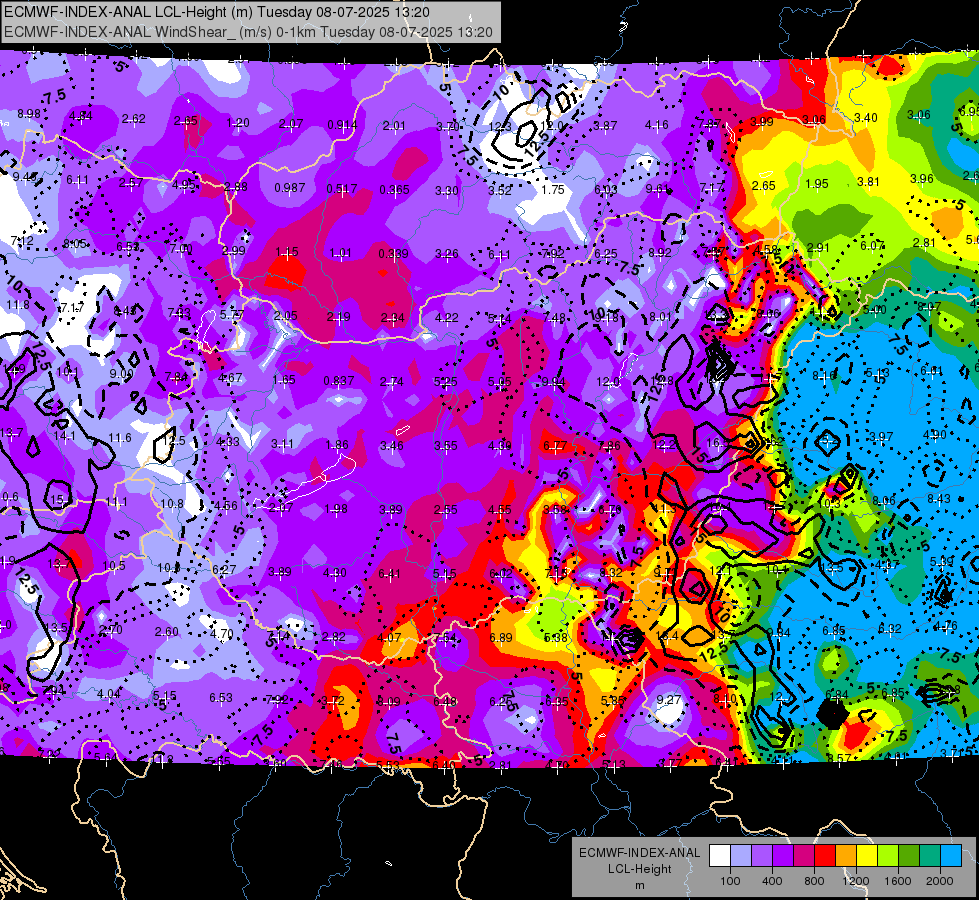Click the ECMWF-INDEX-ANAL text in legend
The width and height of the screenshot is (979, 900).
point(639,853)
